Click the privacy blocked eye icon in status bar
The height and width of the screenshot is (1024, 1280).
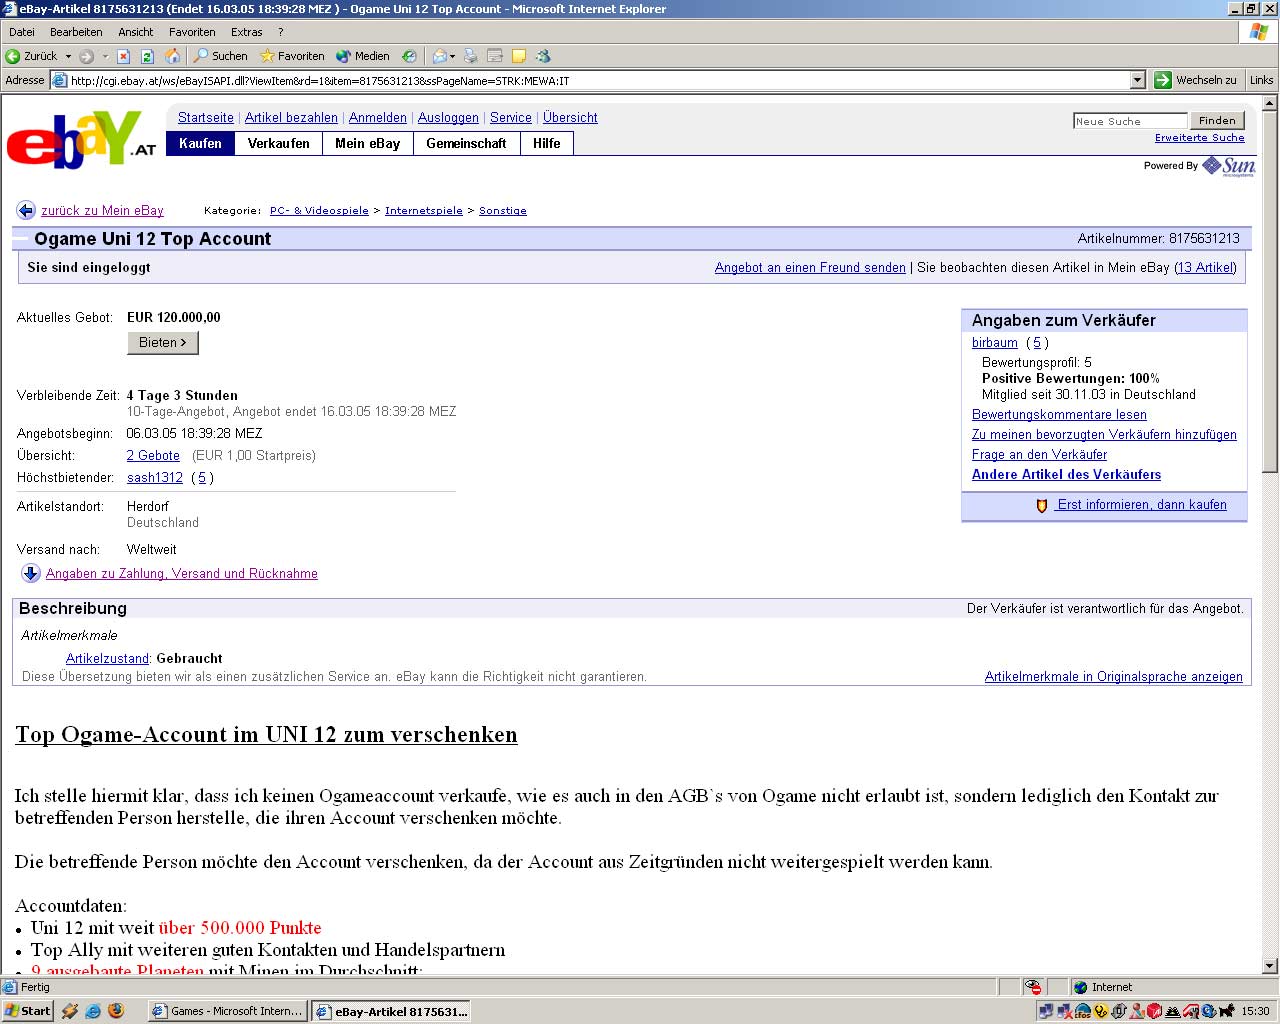pos(1033,987)
